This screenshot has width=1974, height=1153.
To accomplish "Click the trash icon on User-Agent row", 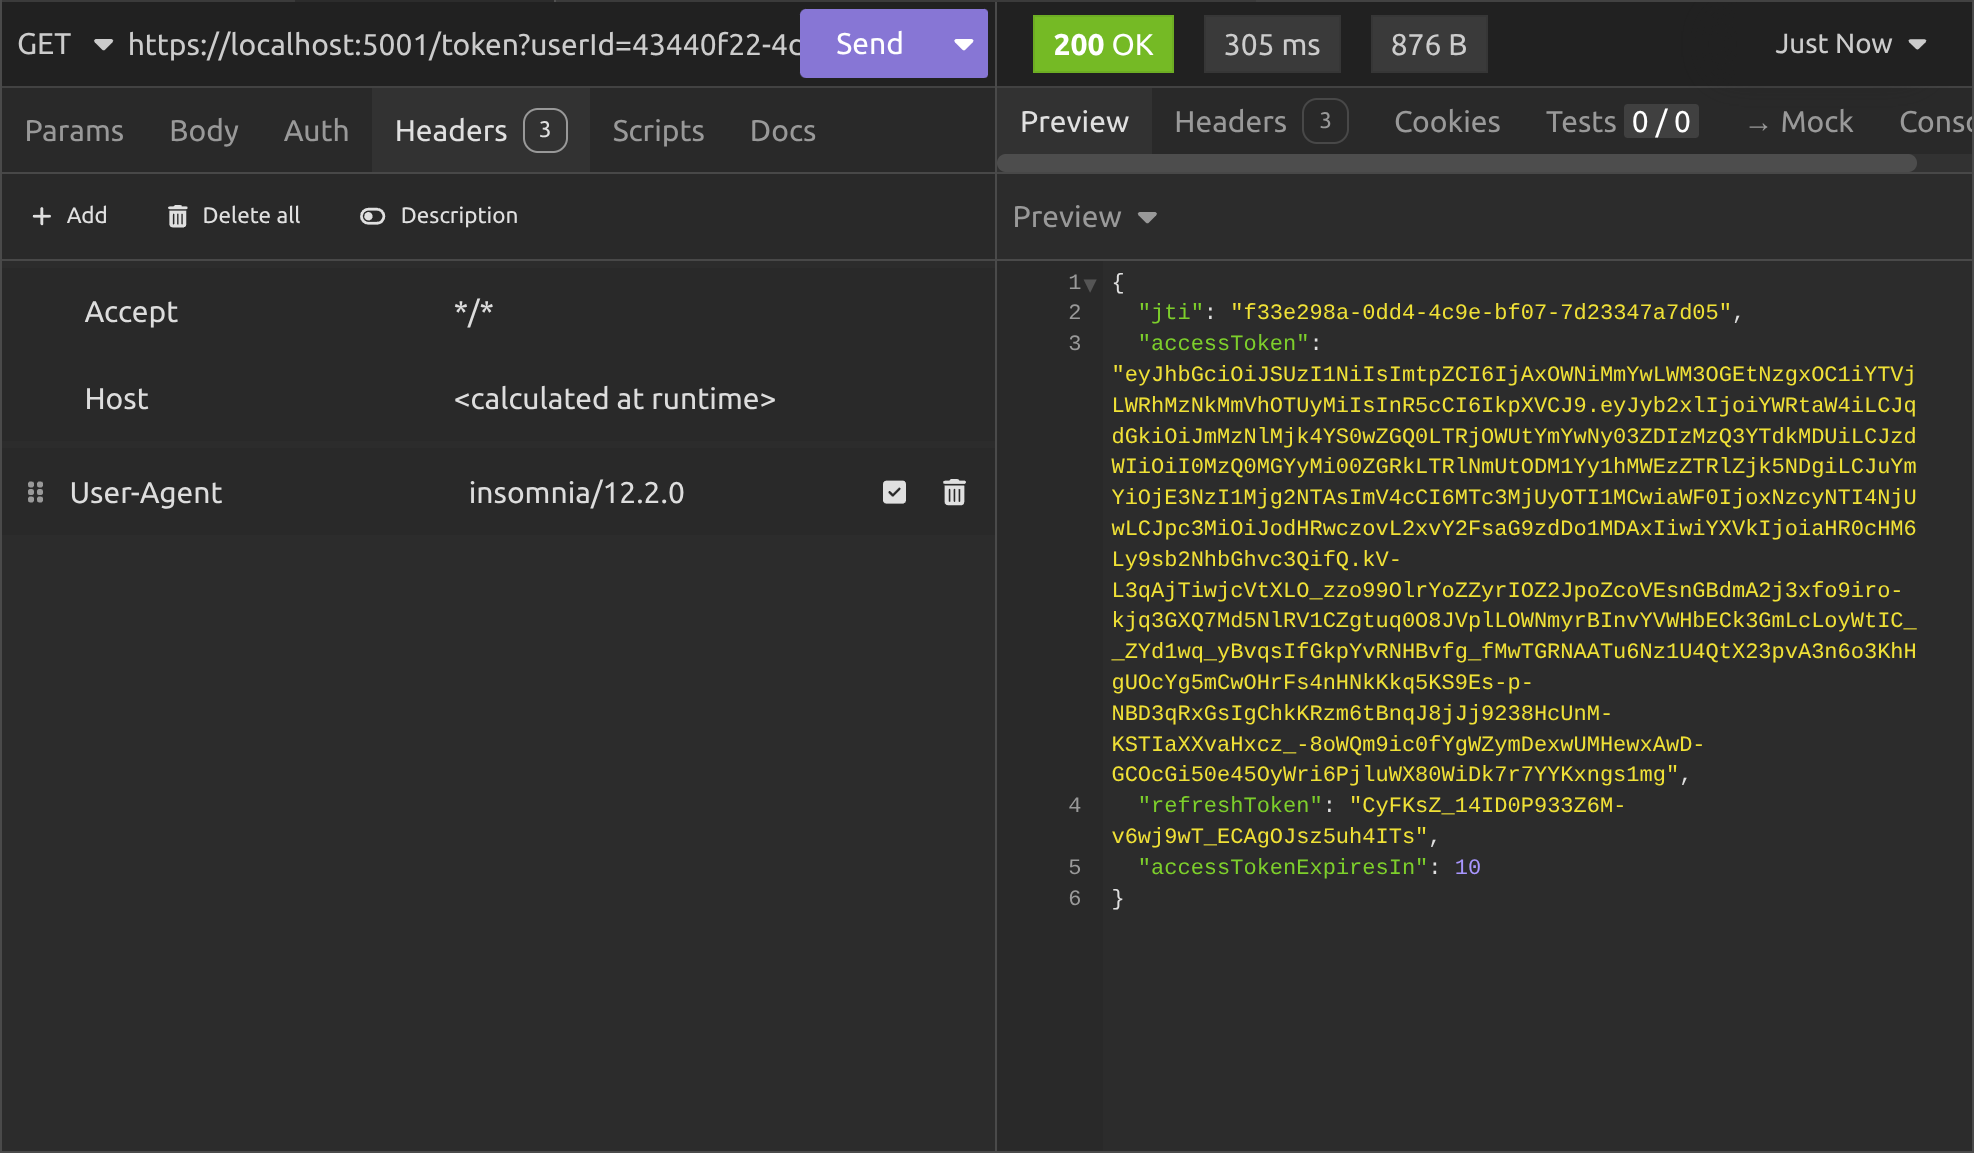I will [954, 492].
